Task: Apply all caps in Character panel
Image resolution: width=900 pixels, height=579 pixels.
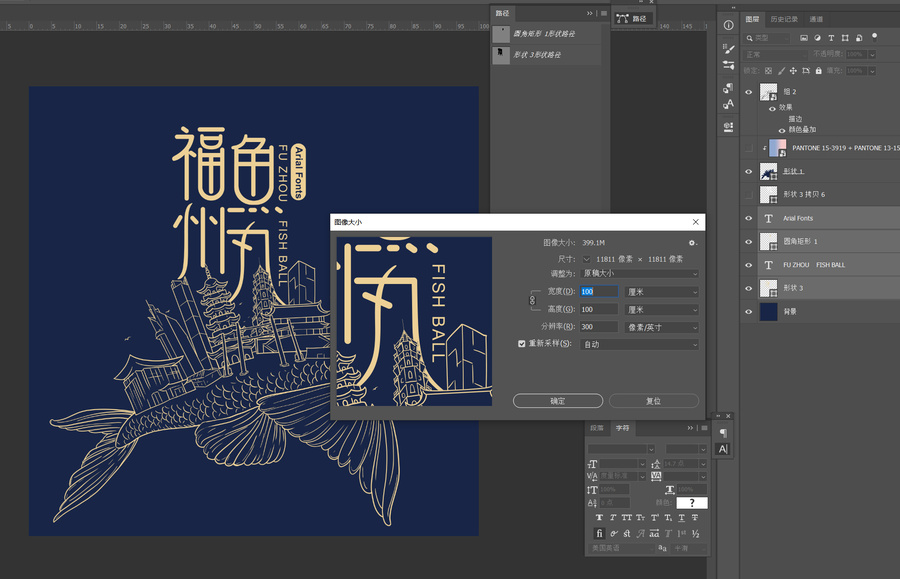Action: [x=627, y=518]
